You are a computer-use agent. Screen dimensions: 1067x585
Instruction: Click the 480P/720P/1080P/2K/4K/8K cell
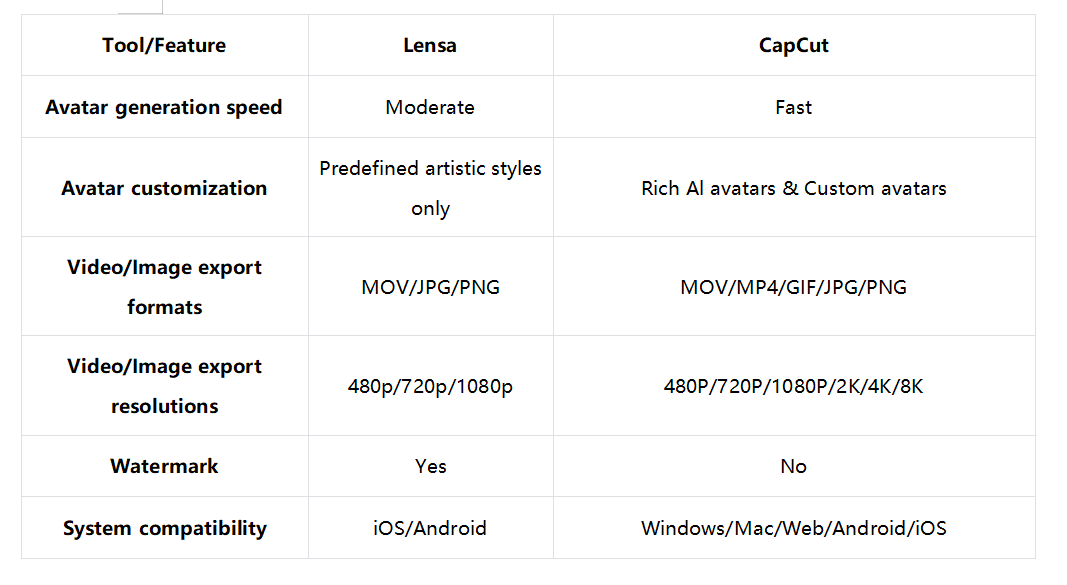(x=793, y=386)
